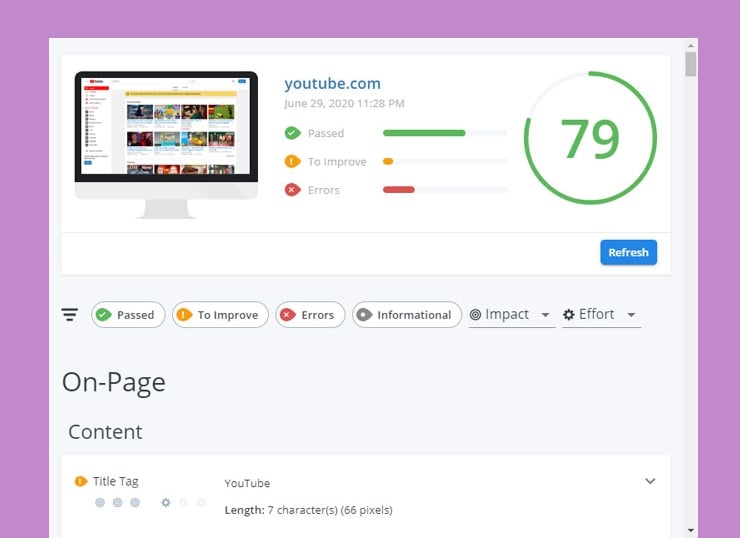
Task: Click the red Errors progress bar
Action: click(399, 190)
